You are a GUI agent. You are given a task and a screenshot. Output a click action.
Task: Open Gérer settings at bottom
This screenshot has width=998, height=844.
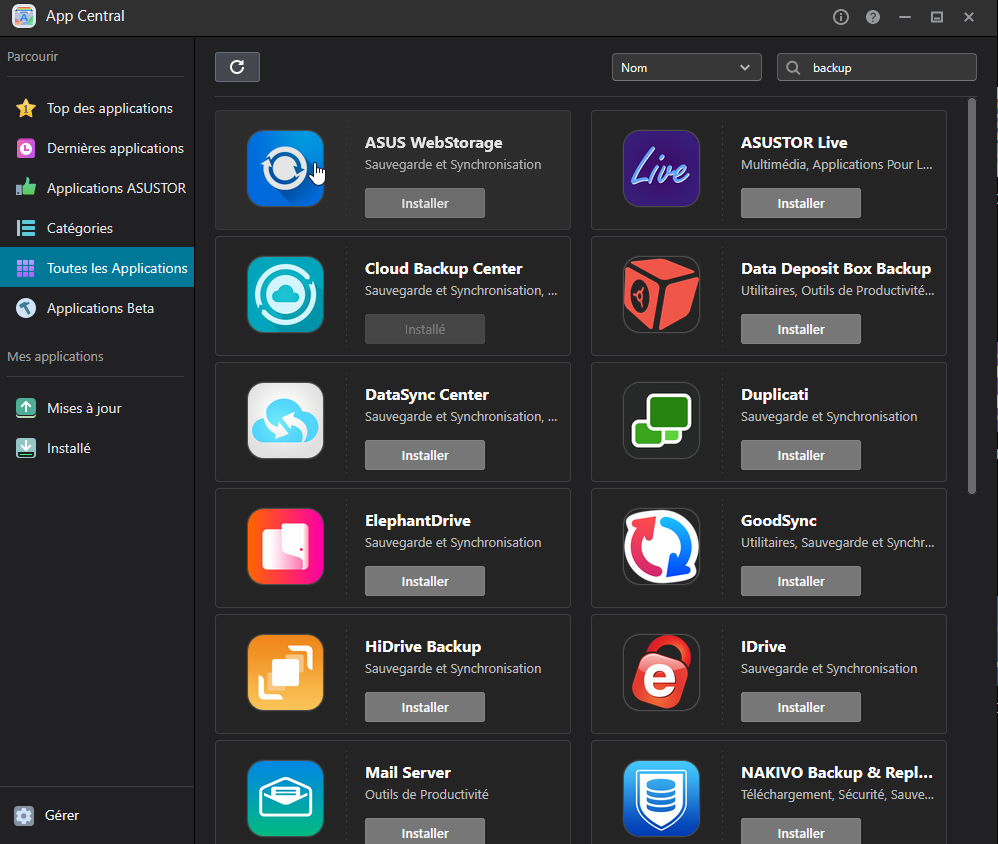(97, 815)
